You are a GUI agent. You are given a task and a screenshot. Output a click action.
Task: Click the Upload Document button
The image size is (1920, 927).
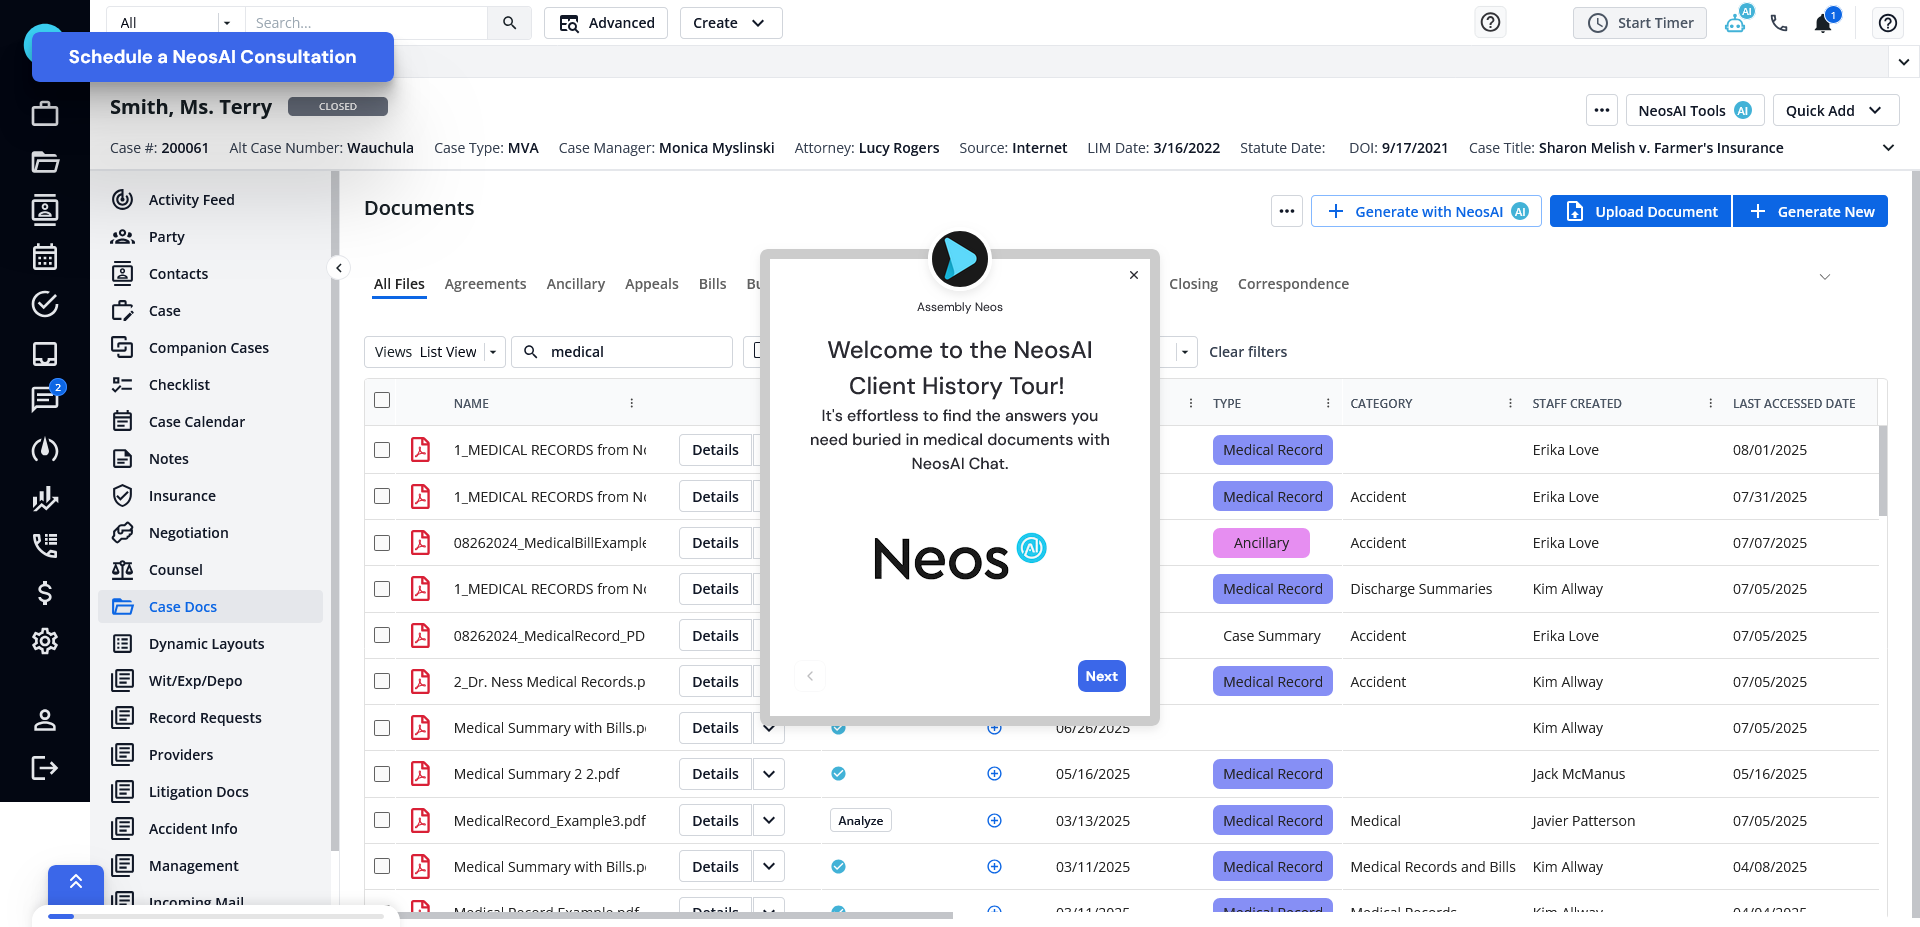[x=1640, y=211]
